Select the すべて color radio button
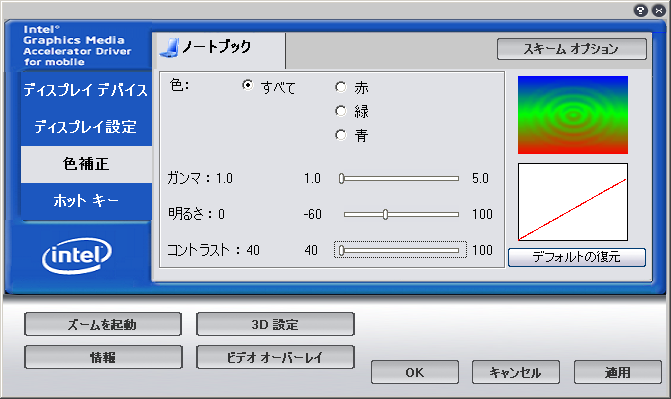 coord(247,85)
